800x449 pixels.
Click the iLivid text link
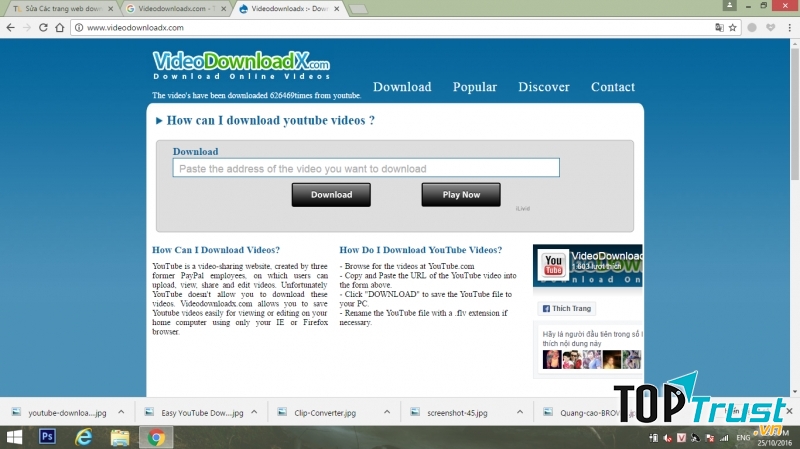tap(522, 209)
